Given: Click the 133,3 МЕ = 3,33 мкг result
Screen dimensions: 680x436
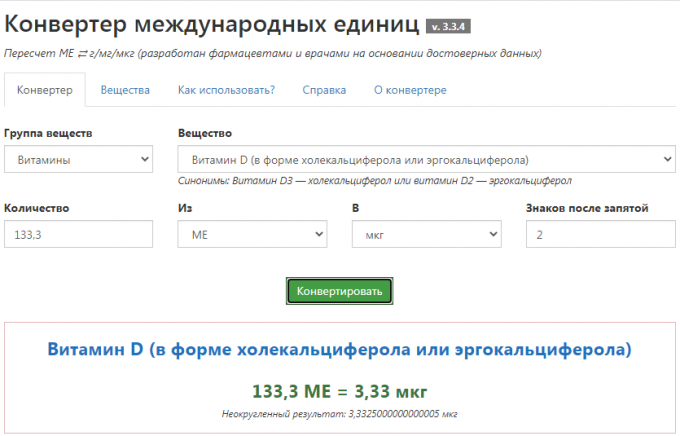Looking at the screenshot, I should [x=340, y=390].
